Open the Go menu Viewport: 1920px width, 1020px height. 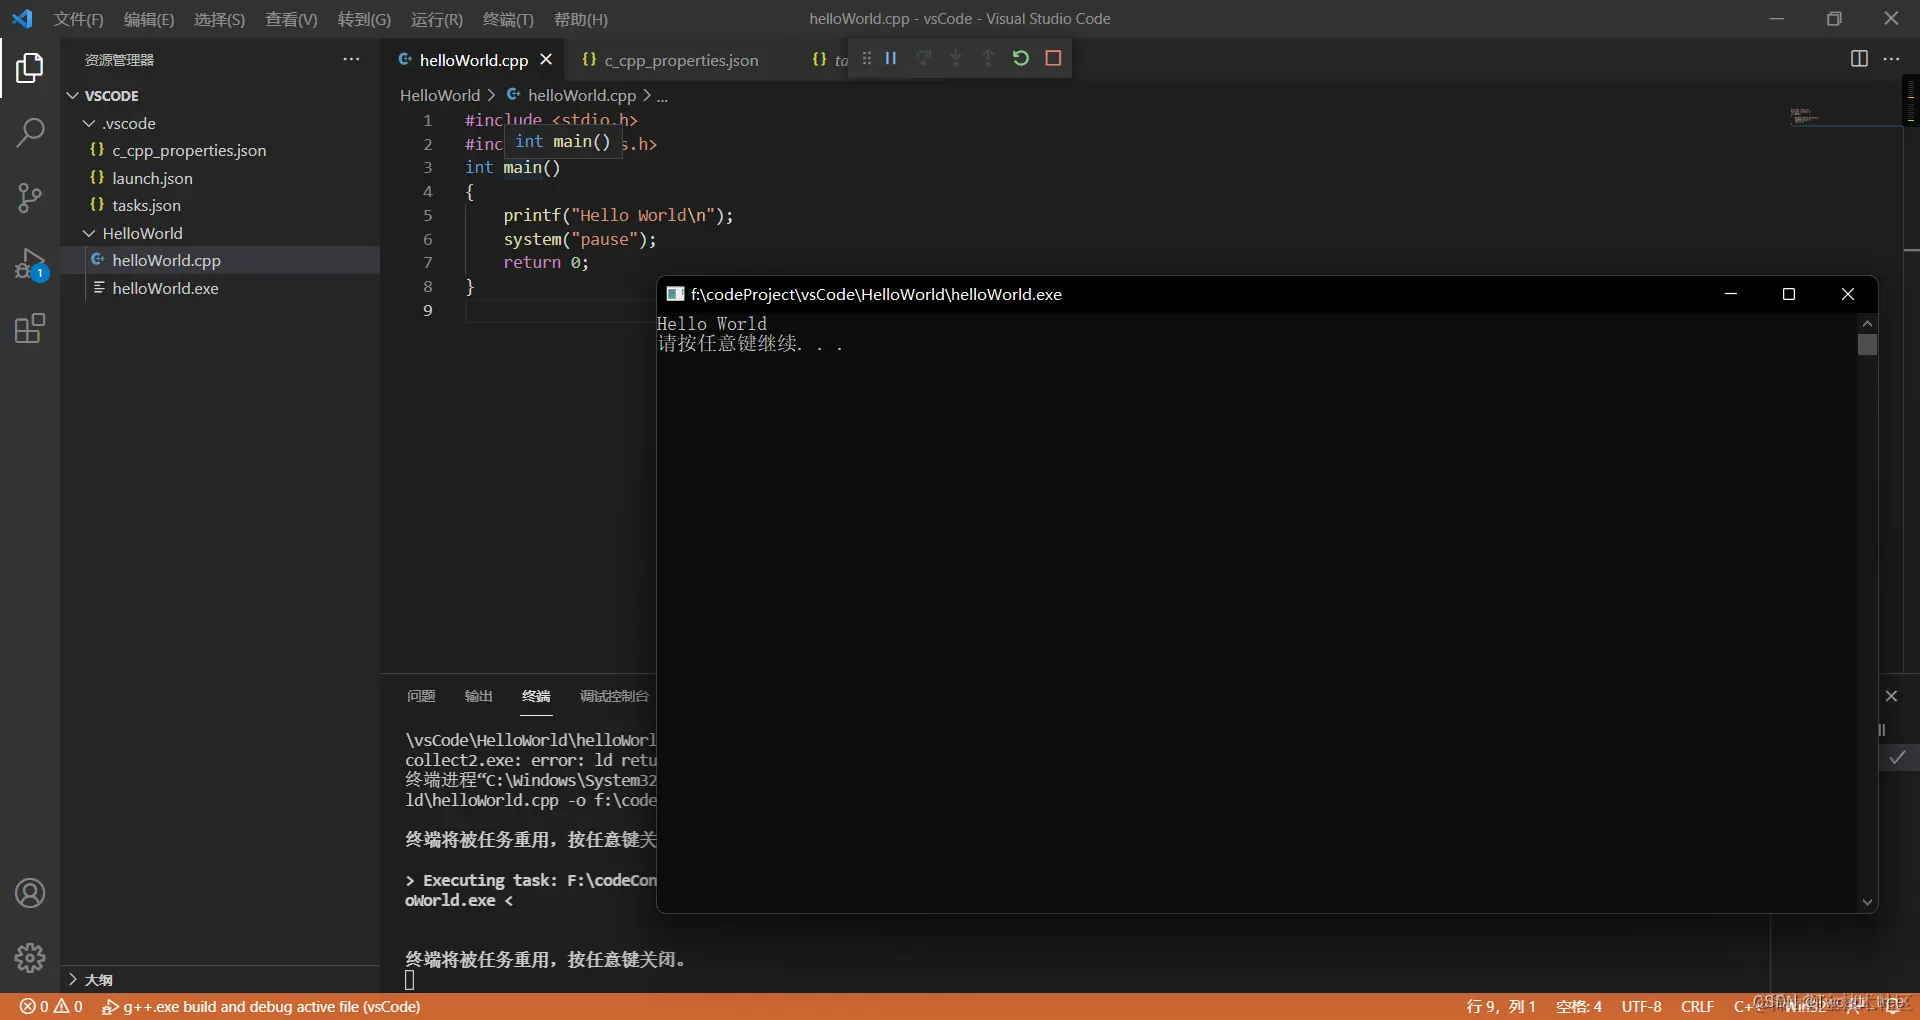(x=364, y=19)
